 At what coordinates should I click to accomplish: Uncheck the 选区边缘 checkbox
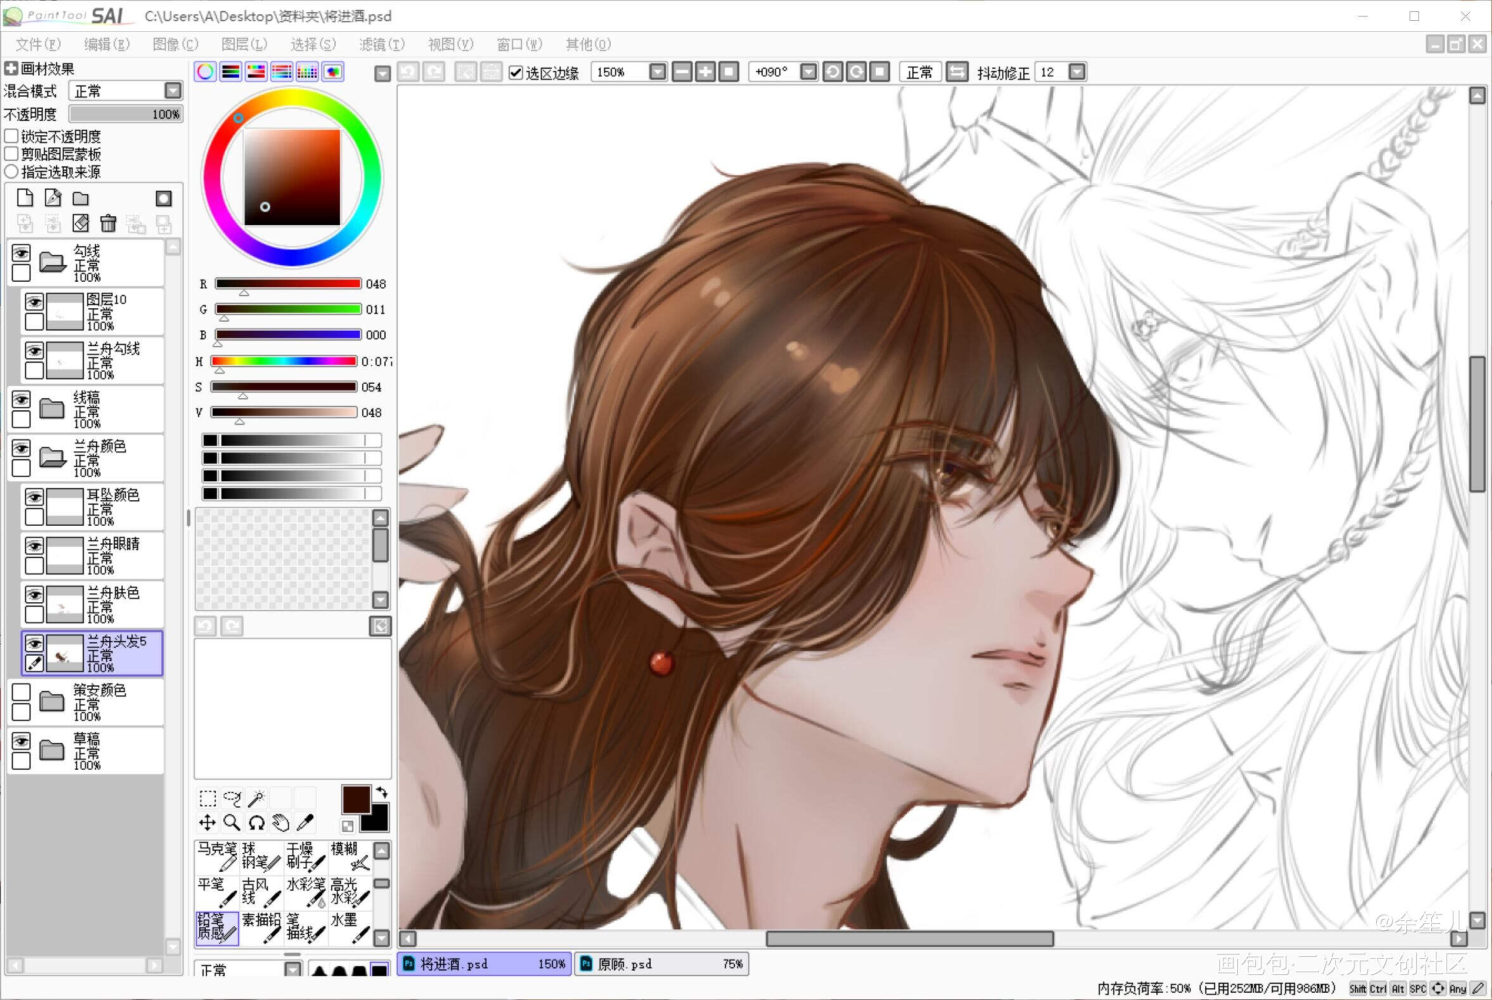pos(516,73)
